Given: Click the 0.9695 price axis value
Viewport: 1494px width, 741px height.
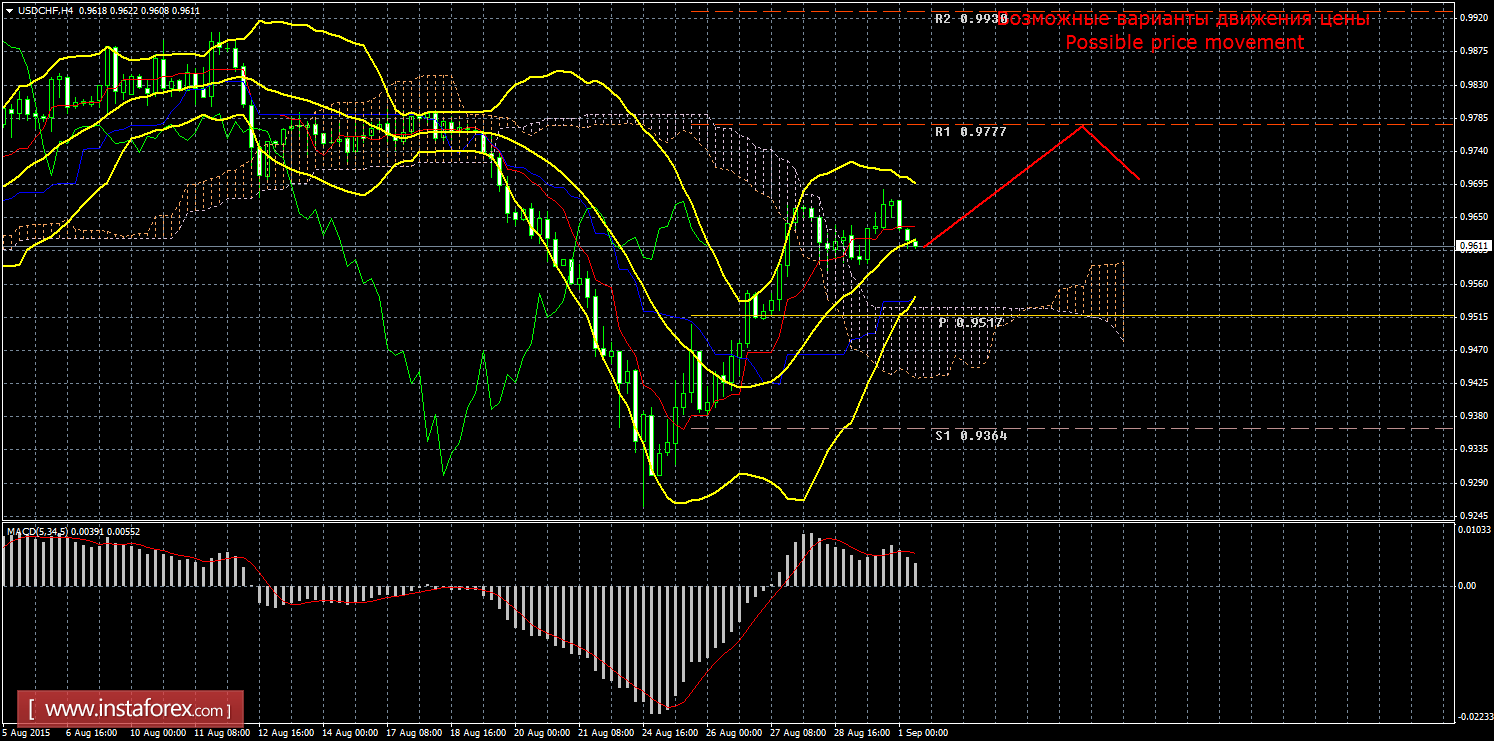Looking at the screenshot, I should [x=1473, y=183].
